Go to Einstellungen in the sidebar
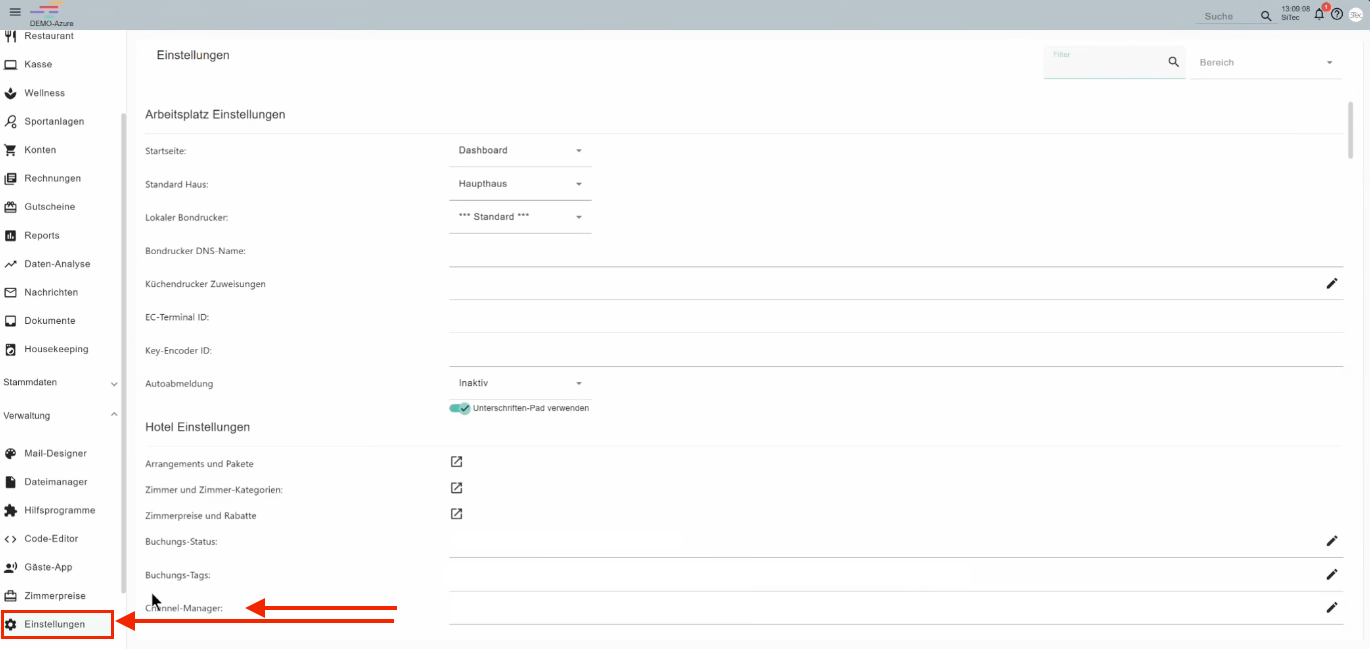Screen dimensions: 1370x649 click(x=55, y=624)
